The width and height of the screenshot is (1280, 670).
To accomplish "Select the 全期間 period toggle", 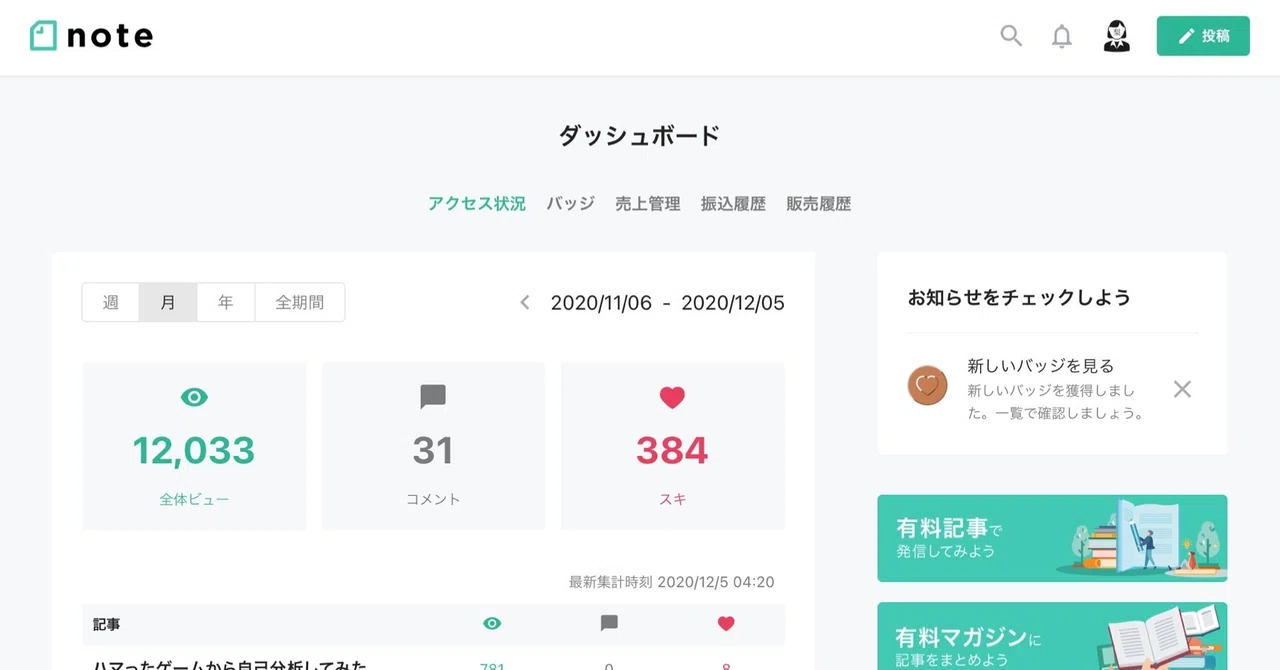I will pos(300,302).
